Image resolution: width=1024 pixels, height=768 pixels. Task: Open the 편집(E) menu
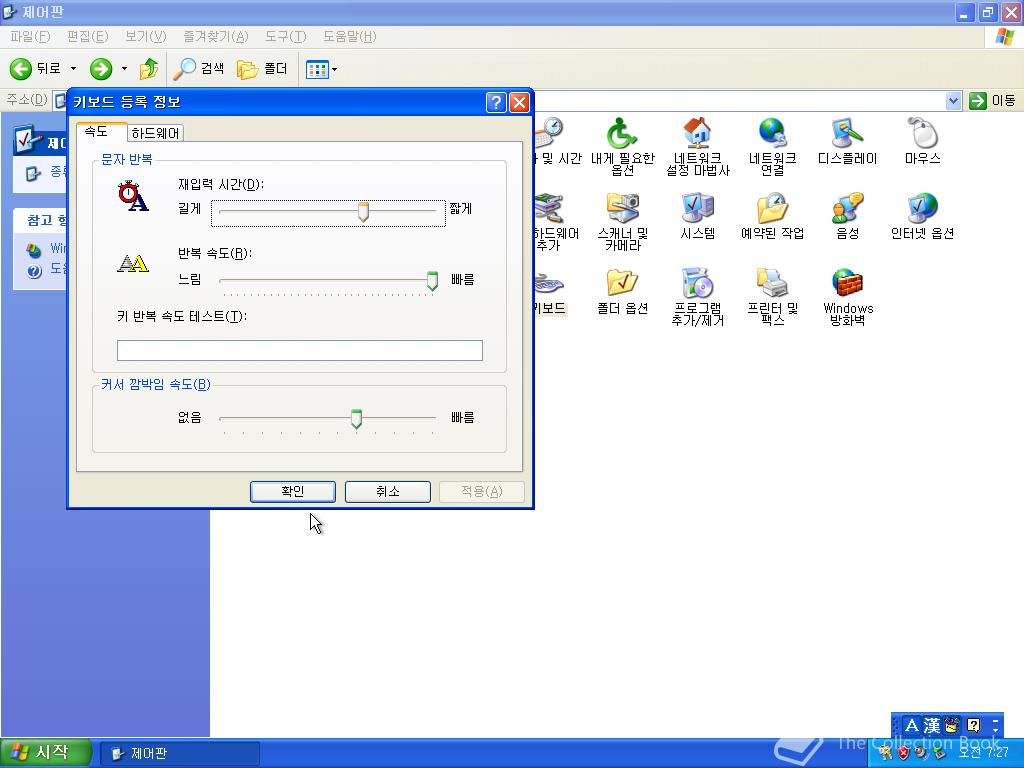click(88, 37)
